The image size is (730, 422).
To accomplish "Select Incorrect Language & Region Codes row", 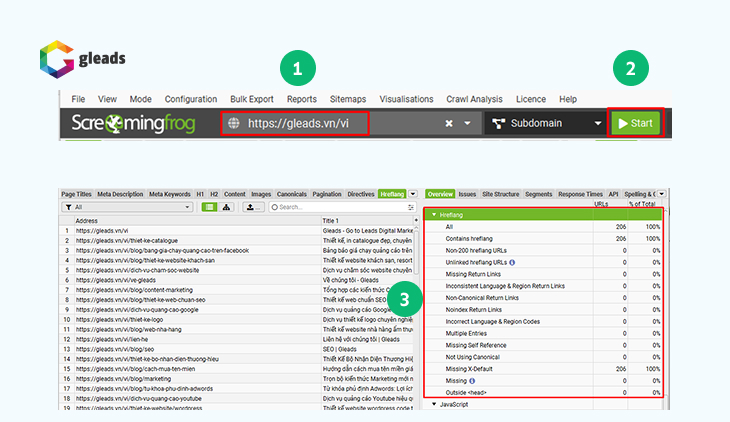I will pyautogui.click(x=543, y=321).
